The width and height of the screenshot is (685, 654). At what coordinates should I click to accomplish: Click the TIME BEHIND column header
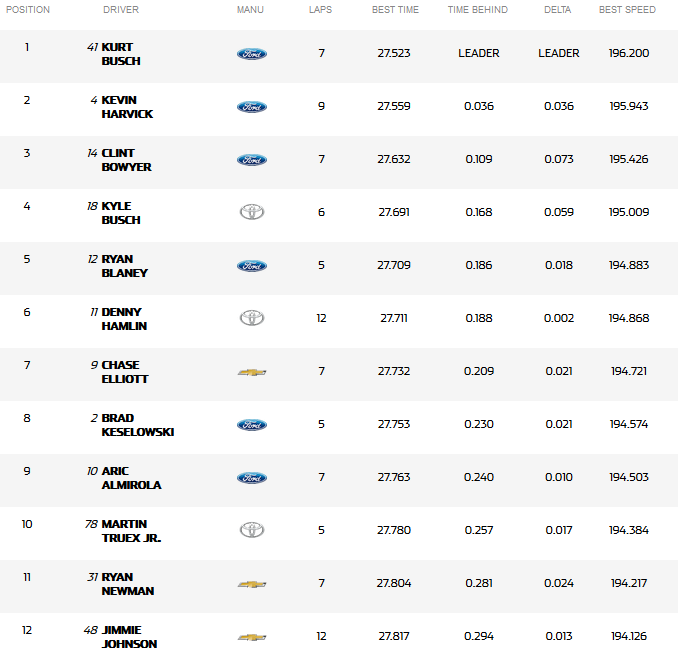pos(477,10)
